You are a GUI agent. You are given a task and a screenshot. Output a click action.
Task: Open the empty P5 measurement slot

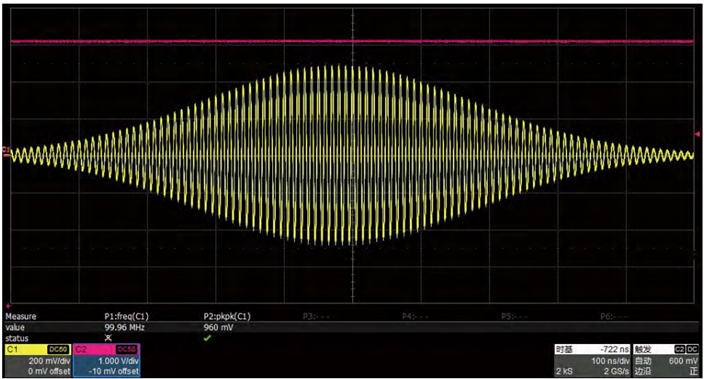(515, 317)
